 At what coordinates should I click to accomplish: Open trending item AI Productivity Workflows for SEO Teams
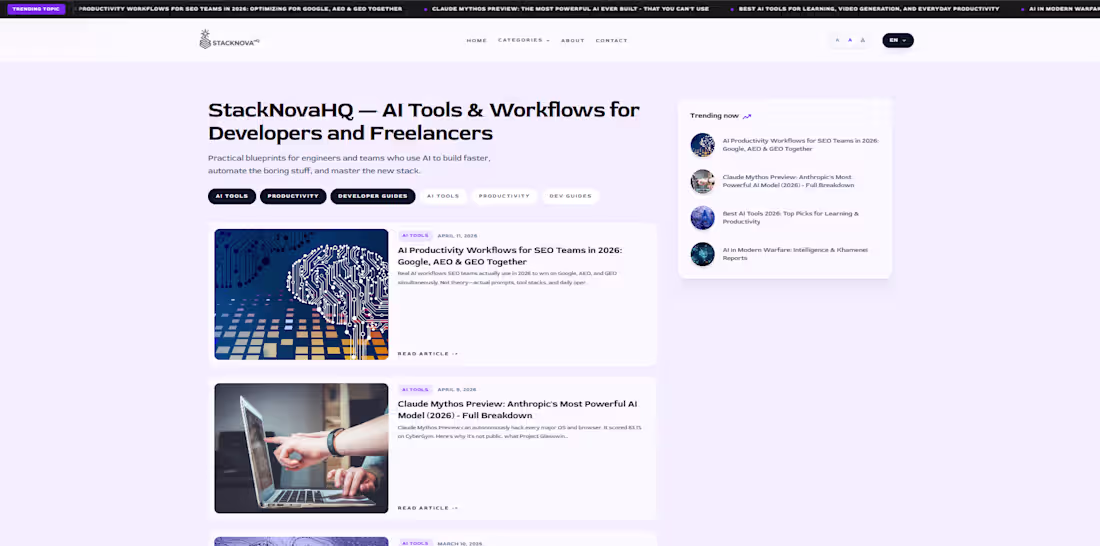pyautogui.click(x=800, y=145)
